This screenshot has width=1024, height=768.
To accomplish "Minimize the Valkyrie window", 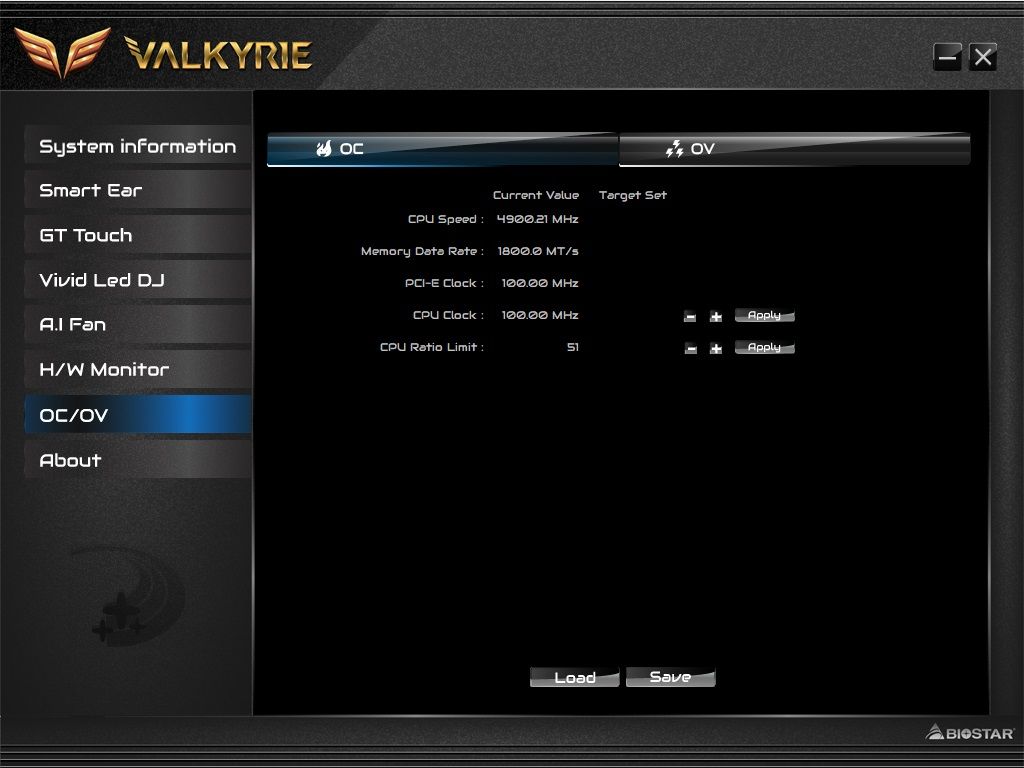I will pyautogui.click(x=948, y=57).
